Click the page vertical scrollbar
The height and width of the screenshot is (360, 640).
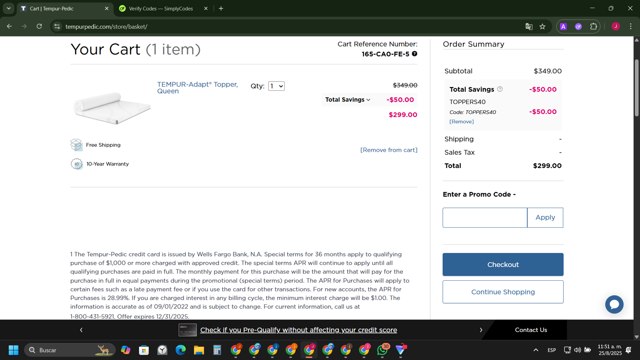point(636,88)
